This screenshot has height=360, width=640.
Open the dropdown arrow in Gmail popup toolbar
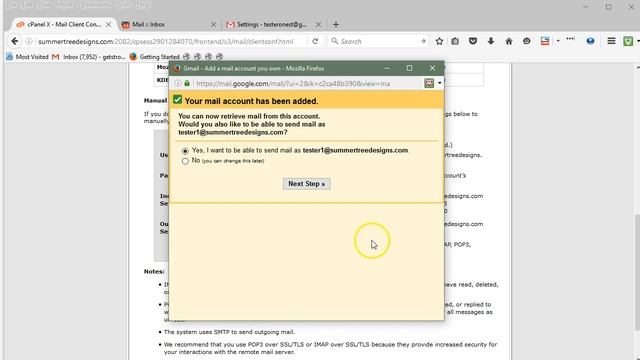tap(440, 83)
